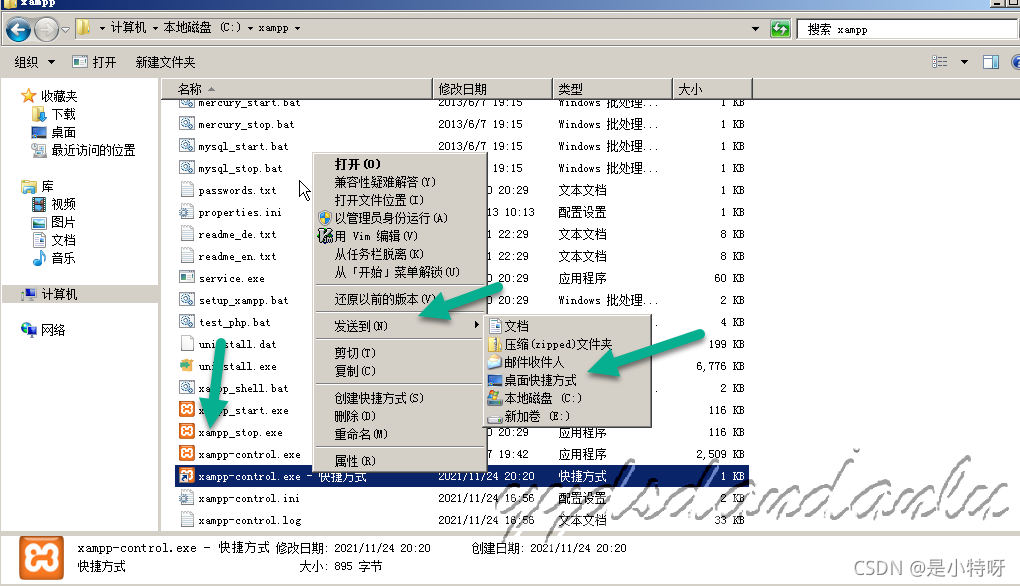Click the xampp-control.ini file icon
Image resolution: width=1020 pixels, height=586 pixels.
click(187, 498)
